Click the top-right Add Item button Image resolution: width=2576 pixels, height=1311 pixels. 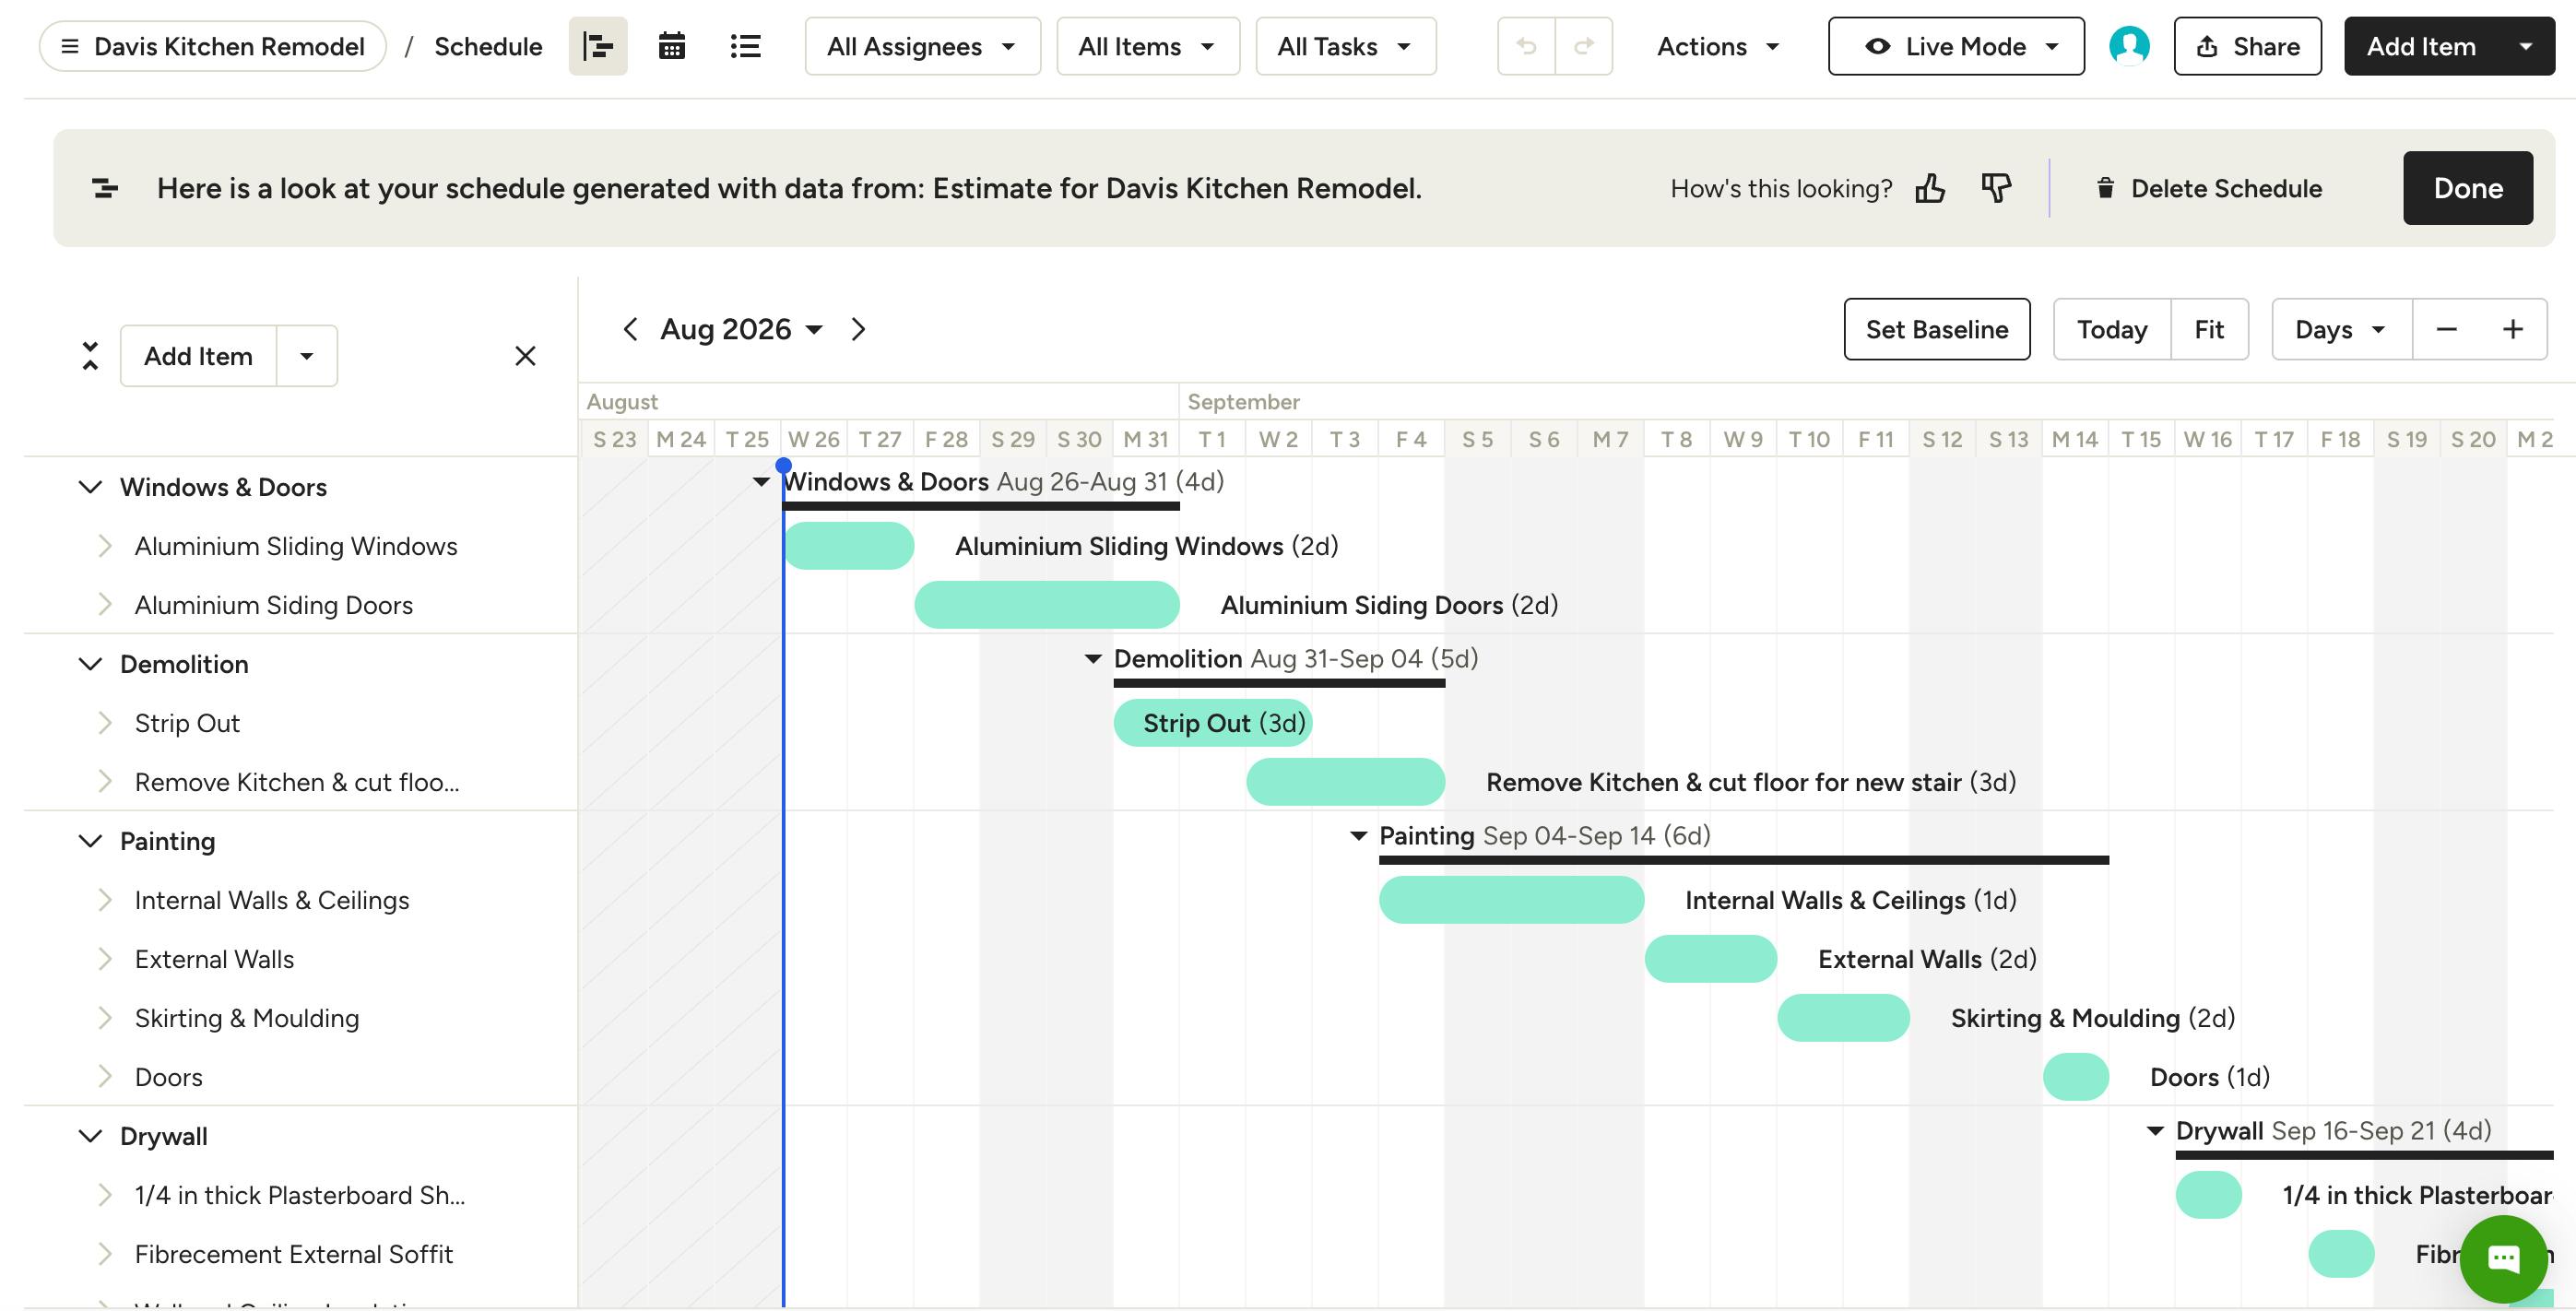2420,46
